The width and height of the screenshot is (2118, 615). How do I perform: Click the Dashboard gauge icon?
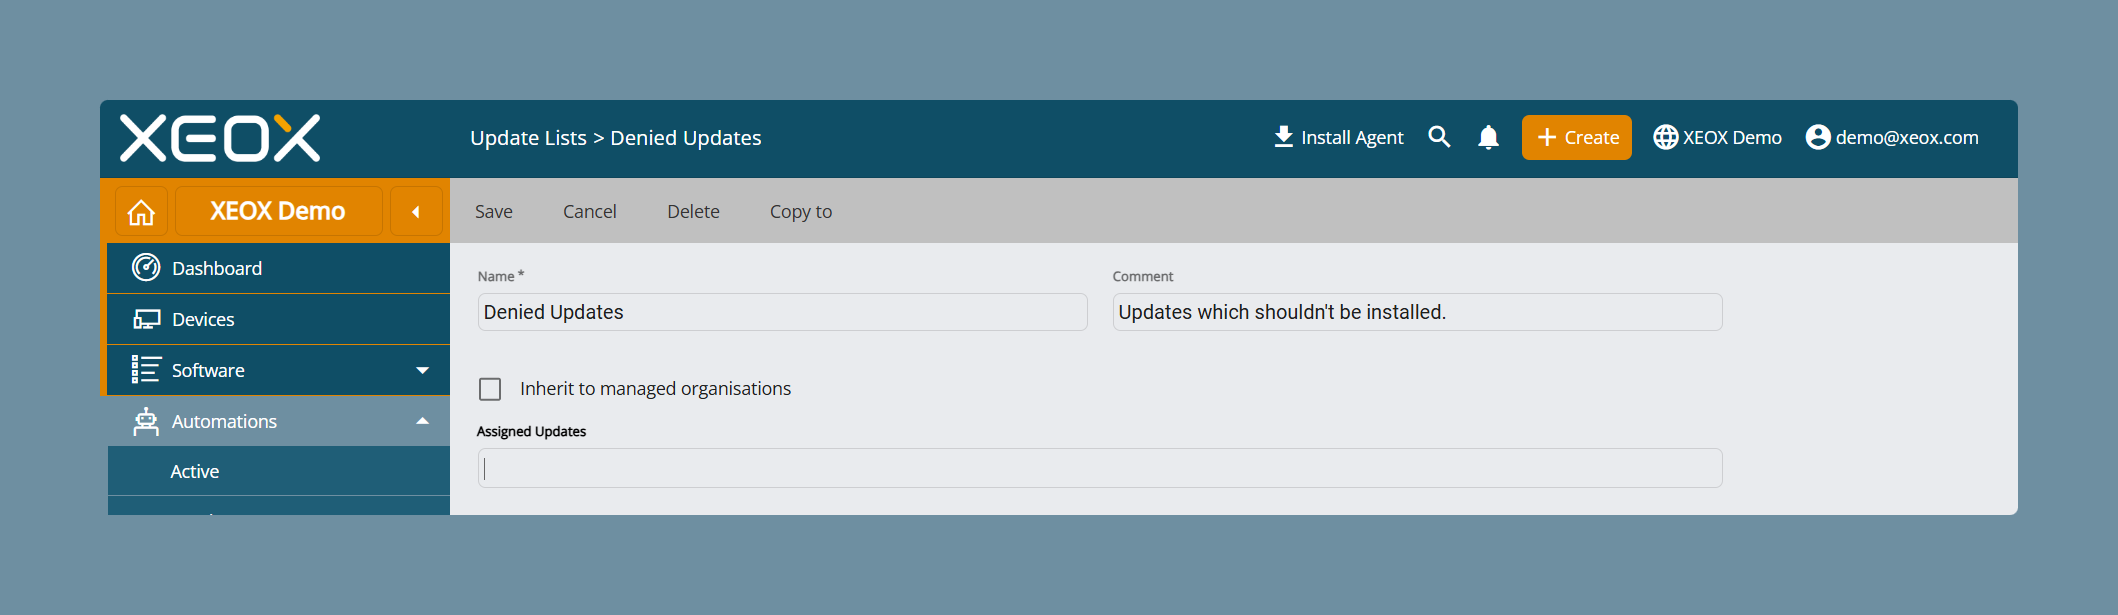coord(146,267)
